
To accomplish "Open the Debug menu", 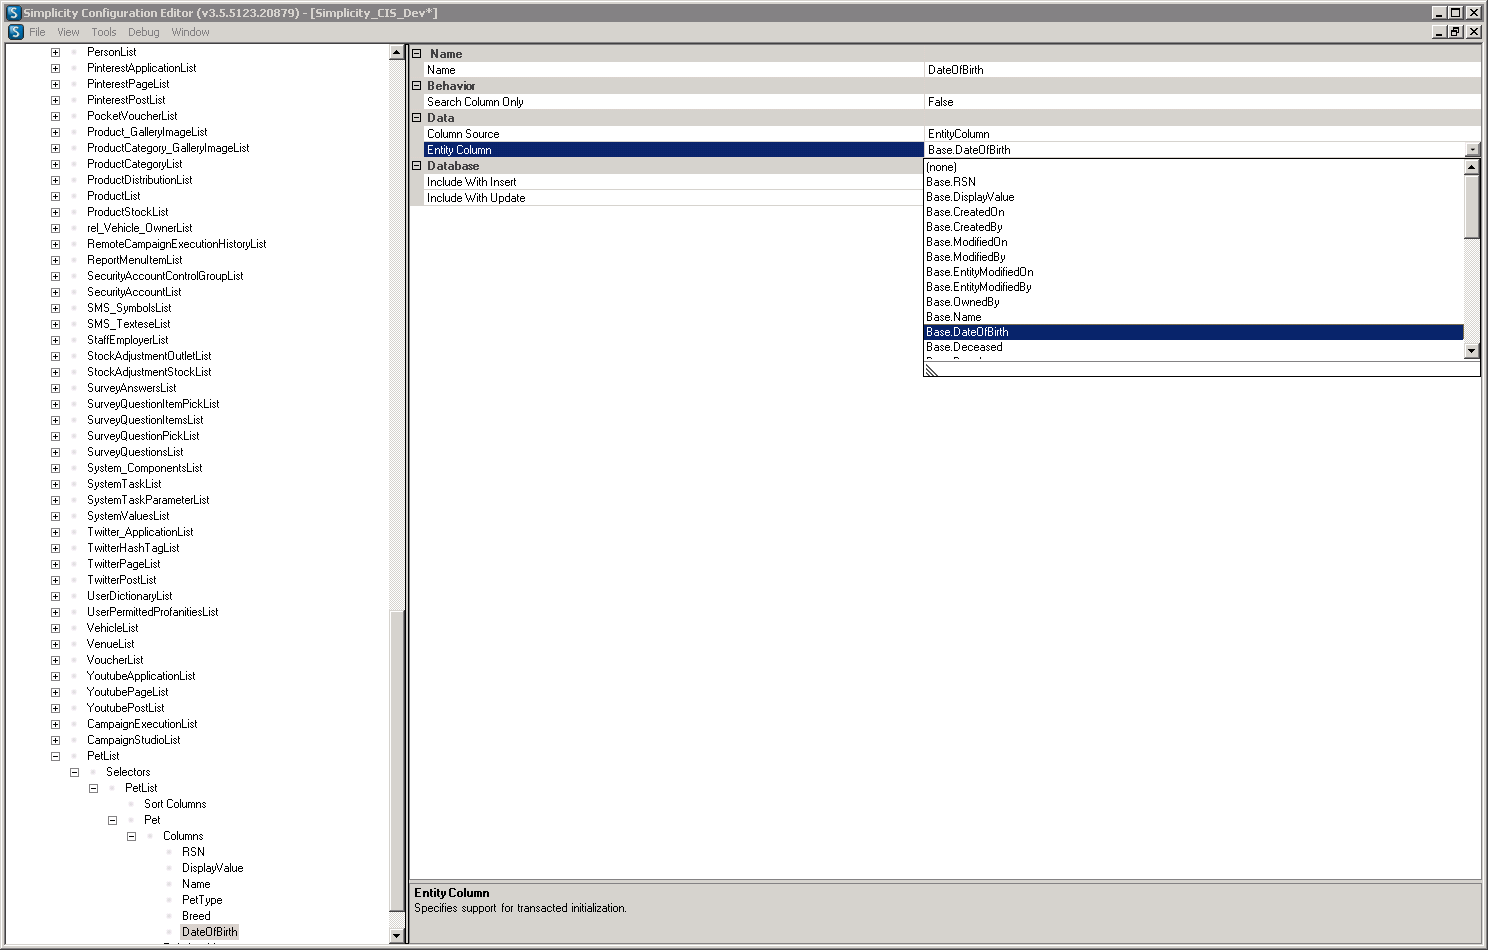I will pos(144,32).
